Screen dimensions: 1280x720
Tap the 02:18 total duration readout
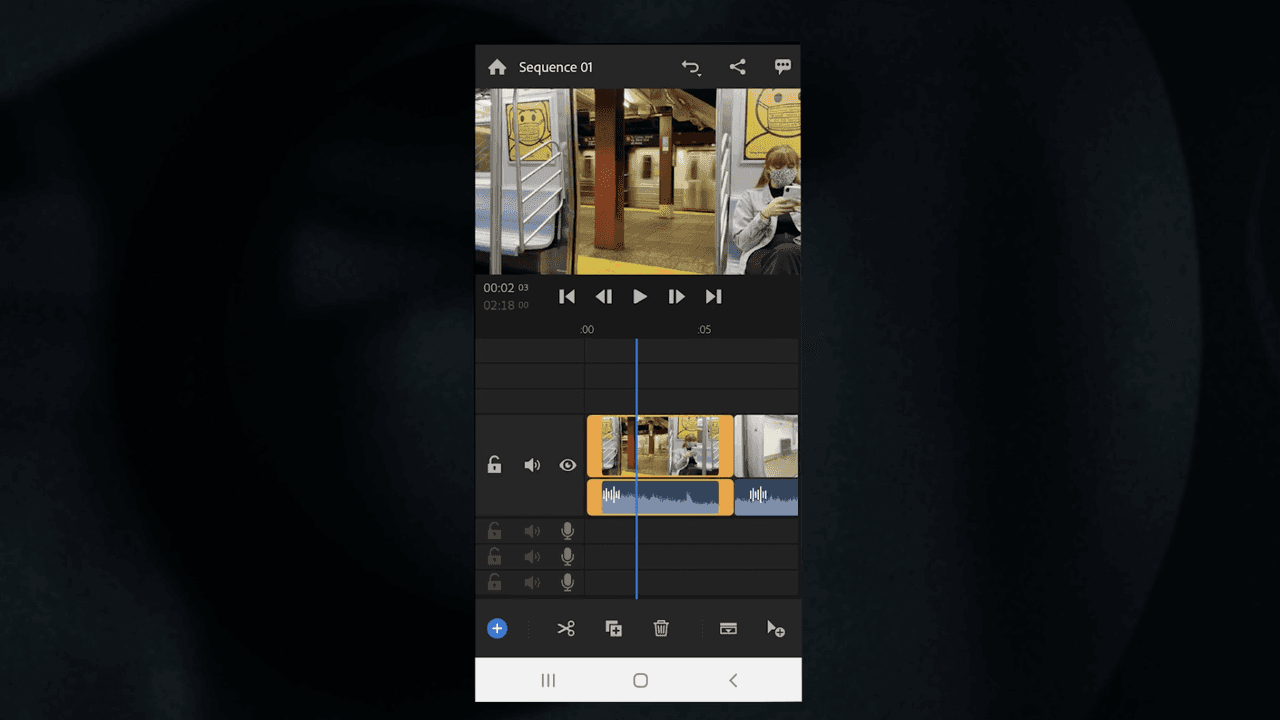506,306
